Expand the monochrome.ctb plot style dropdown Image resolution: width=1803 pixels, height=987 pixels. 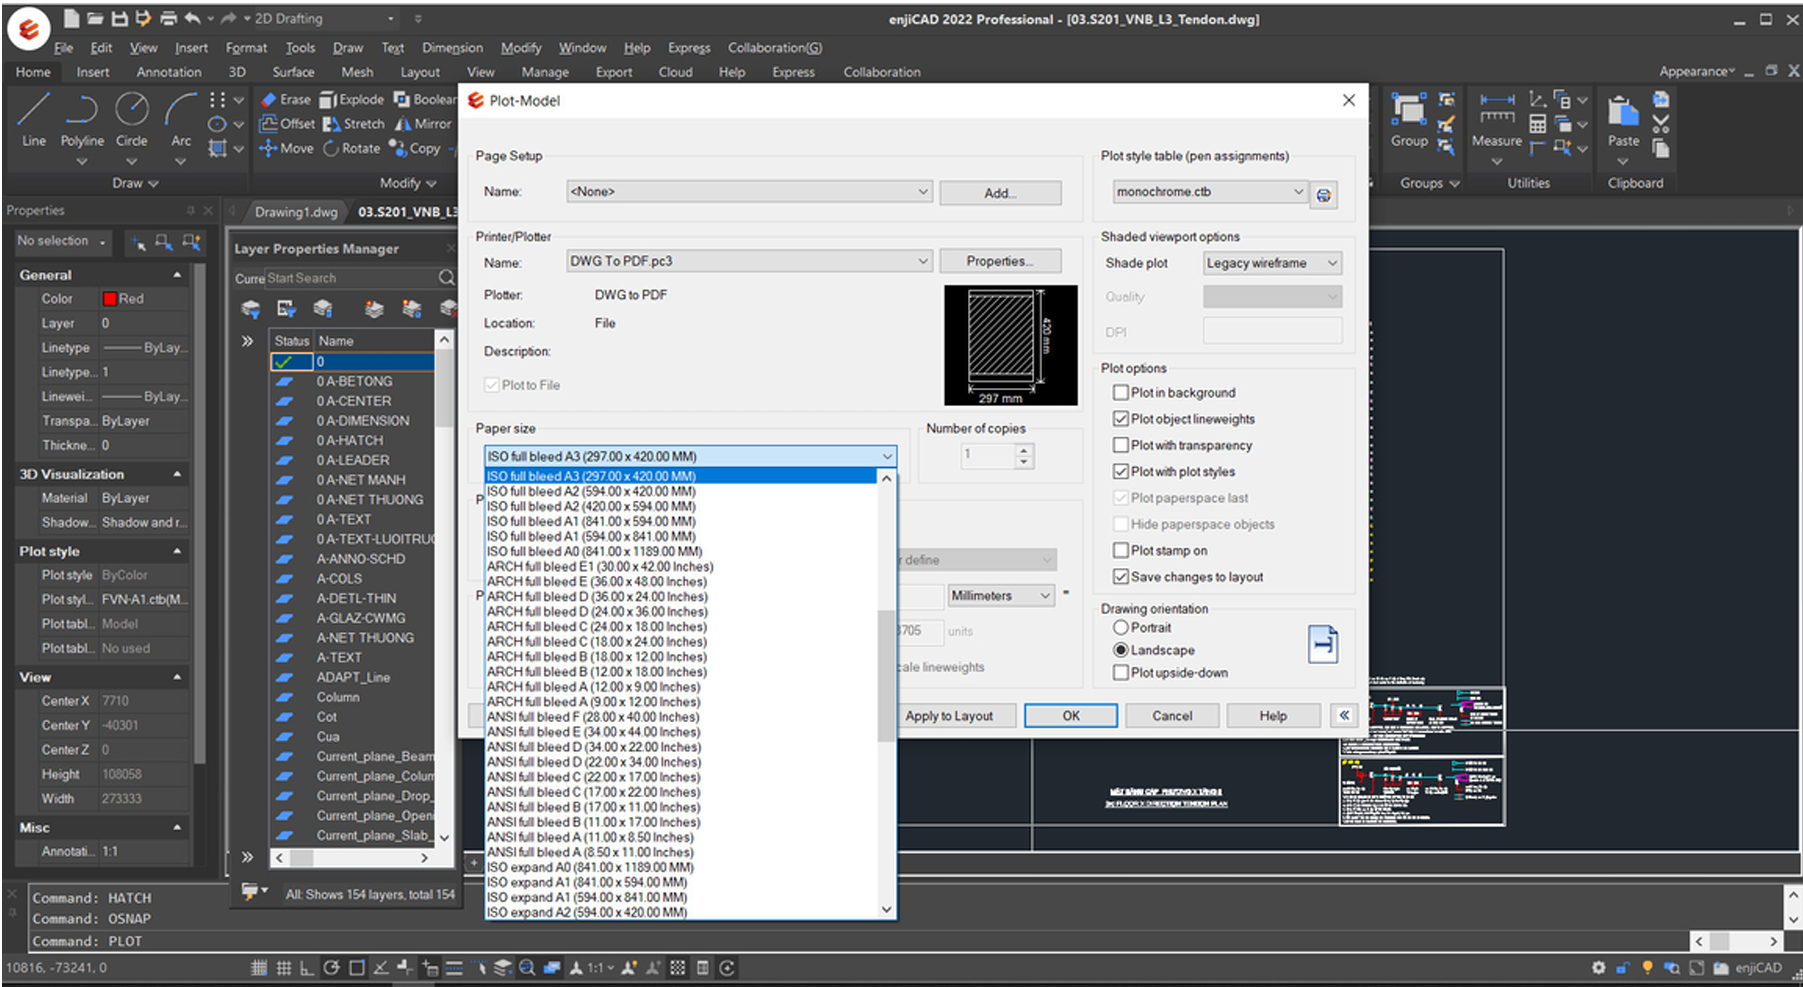1210,192
